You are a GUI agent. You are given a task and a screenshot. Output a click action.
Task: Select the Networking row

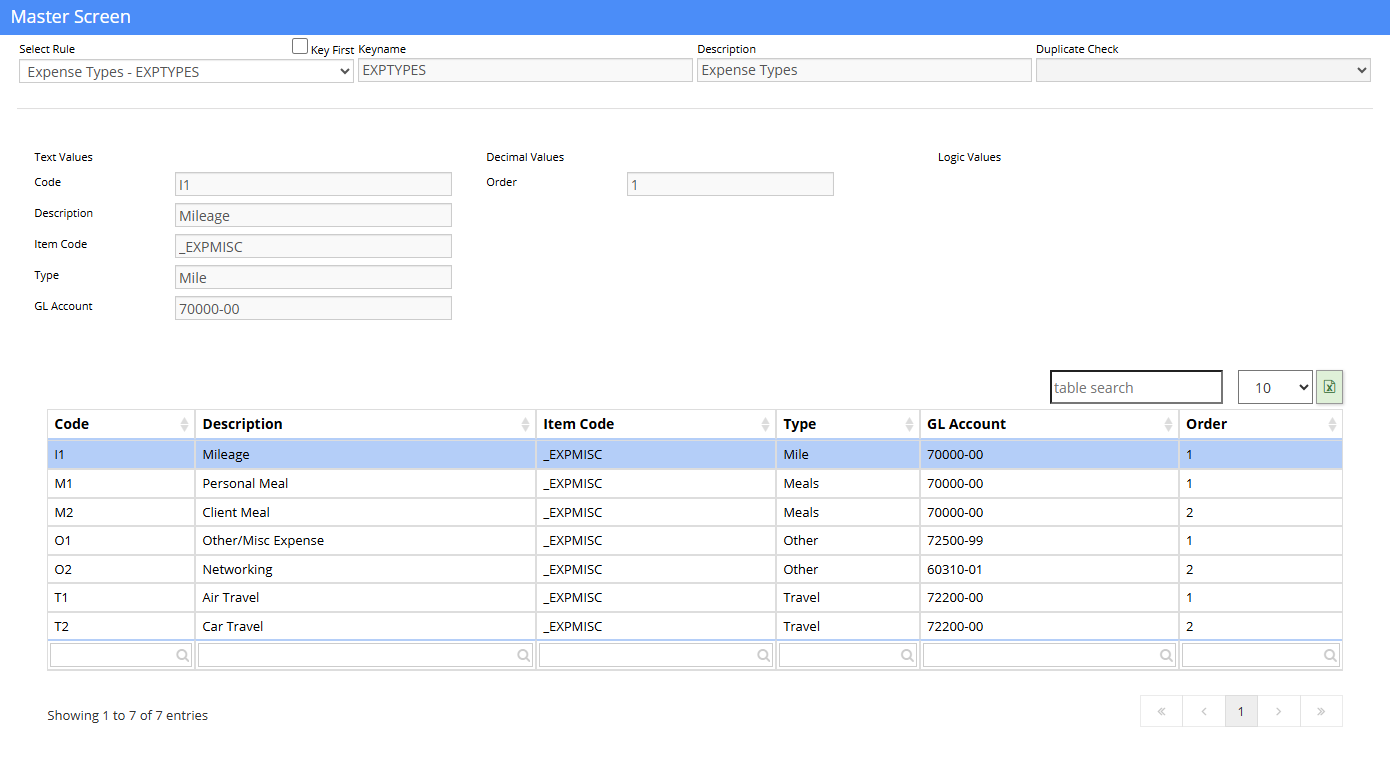695,569
